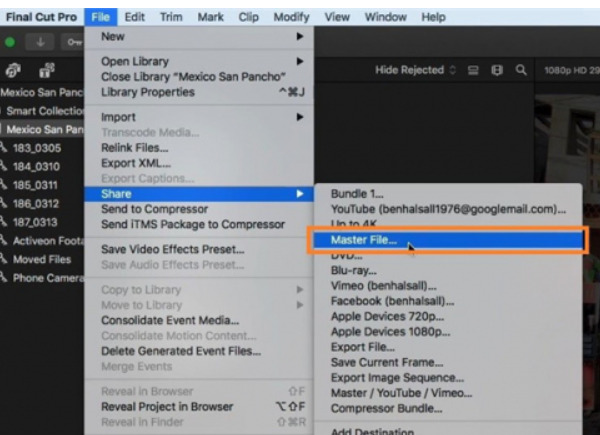The width and height of the screenshot is (600, 435).
Task: Choose Reveal Project in Browser
Action: (167, 406)
